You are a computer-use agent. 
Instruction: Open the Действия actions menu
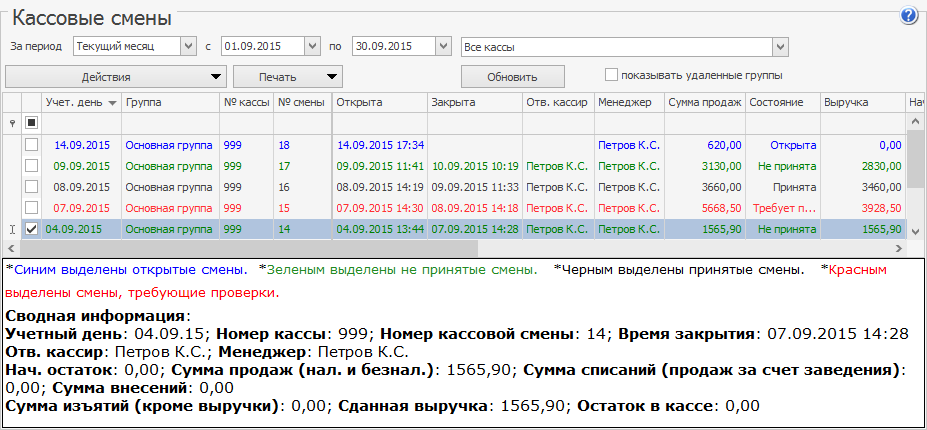tap(116, 76)
